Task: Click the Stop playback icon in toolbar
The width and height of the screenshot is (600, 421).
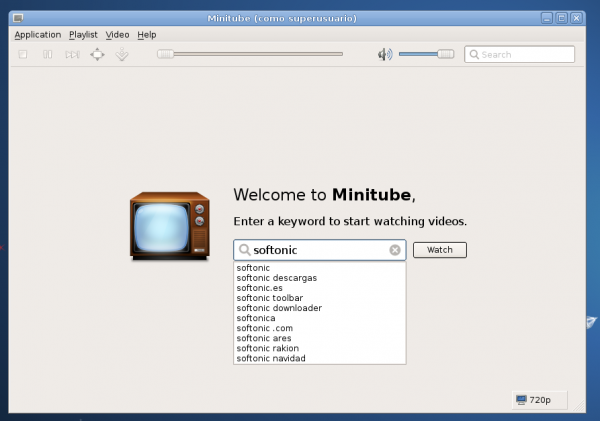Action: [x=22, y=54]
